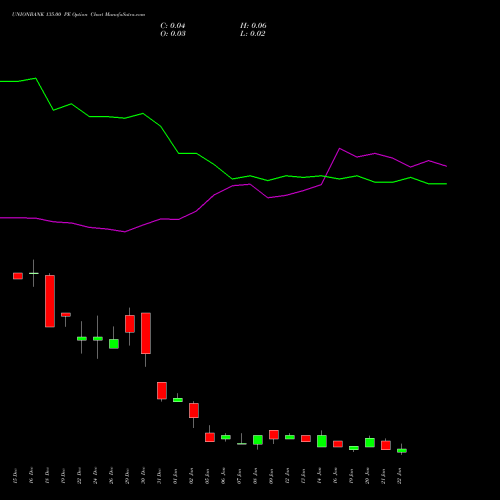Screen dimensions: 500x500
Task: Select the '21 Jan' date label
Action: [x=383, y=476]
